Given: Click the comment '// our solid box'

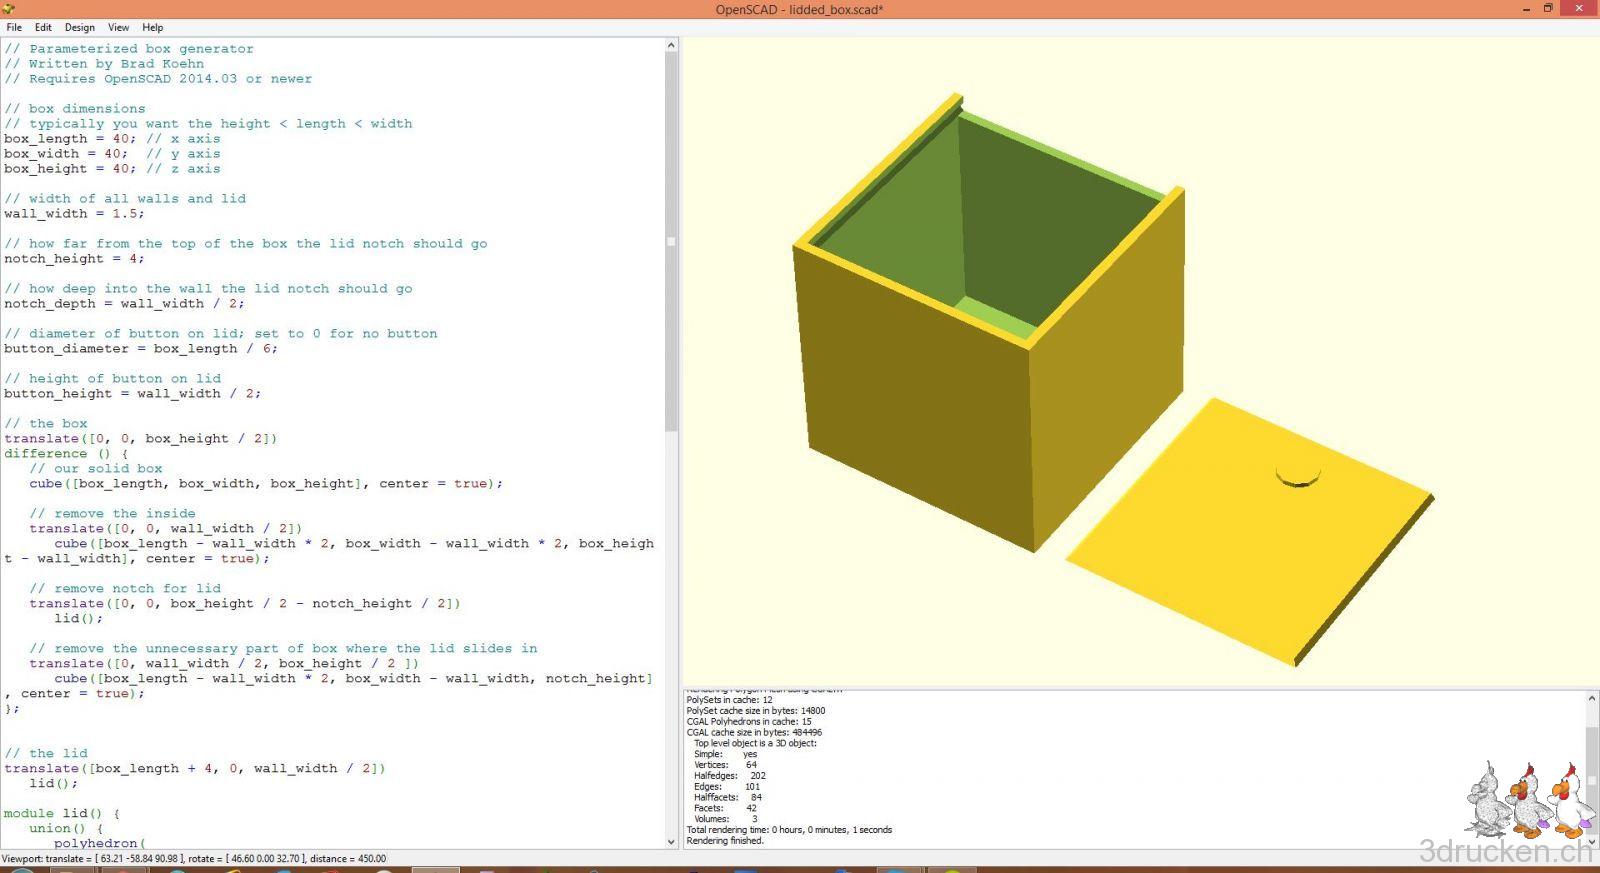Looking at the screenshot, I should coord(96,469).
